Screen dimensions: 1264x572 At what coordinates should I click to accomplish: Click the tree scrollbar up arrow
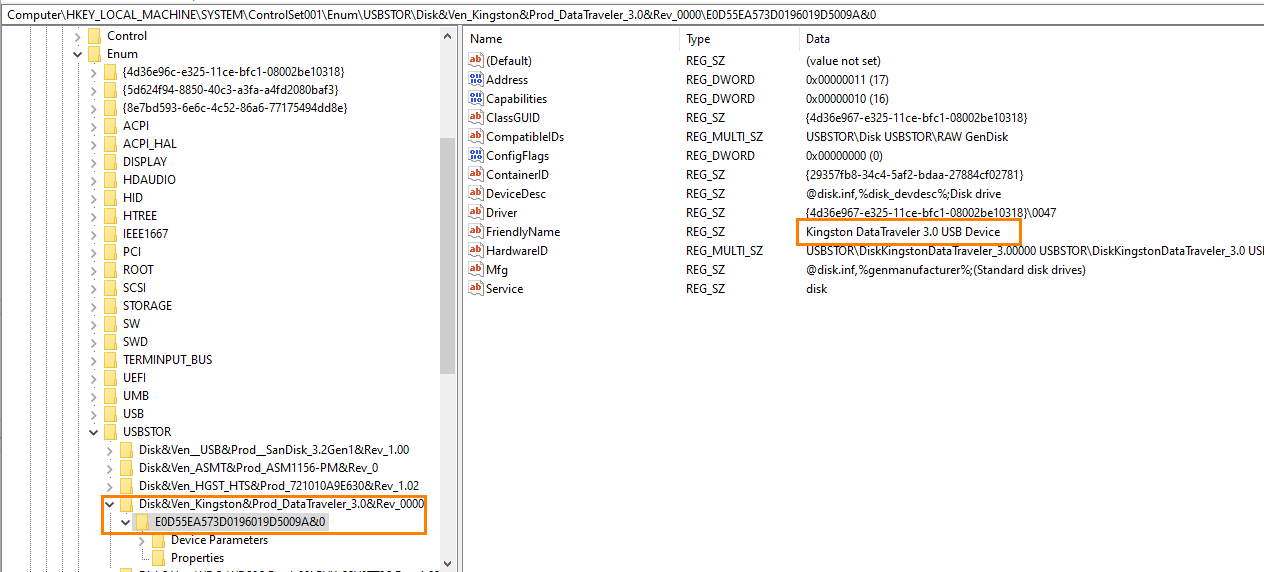click(x=448, y=36)
